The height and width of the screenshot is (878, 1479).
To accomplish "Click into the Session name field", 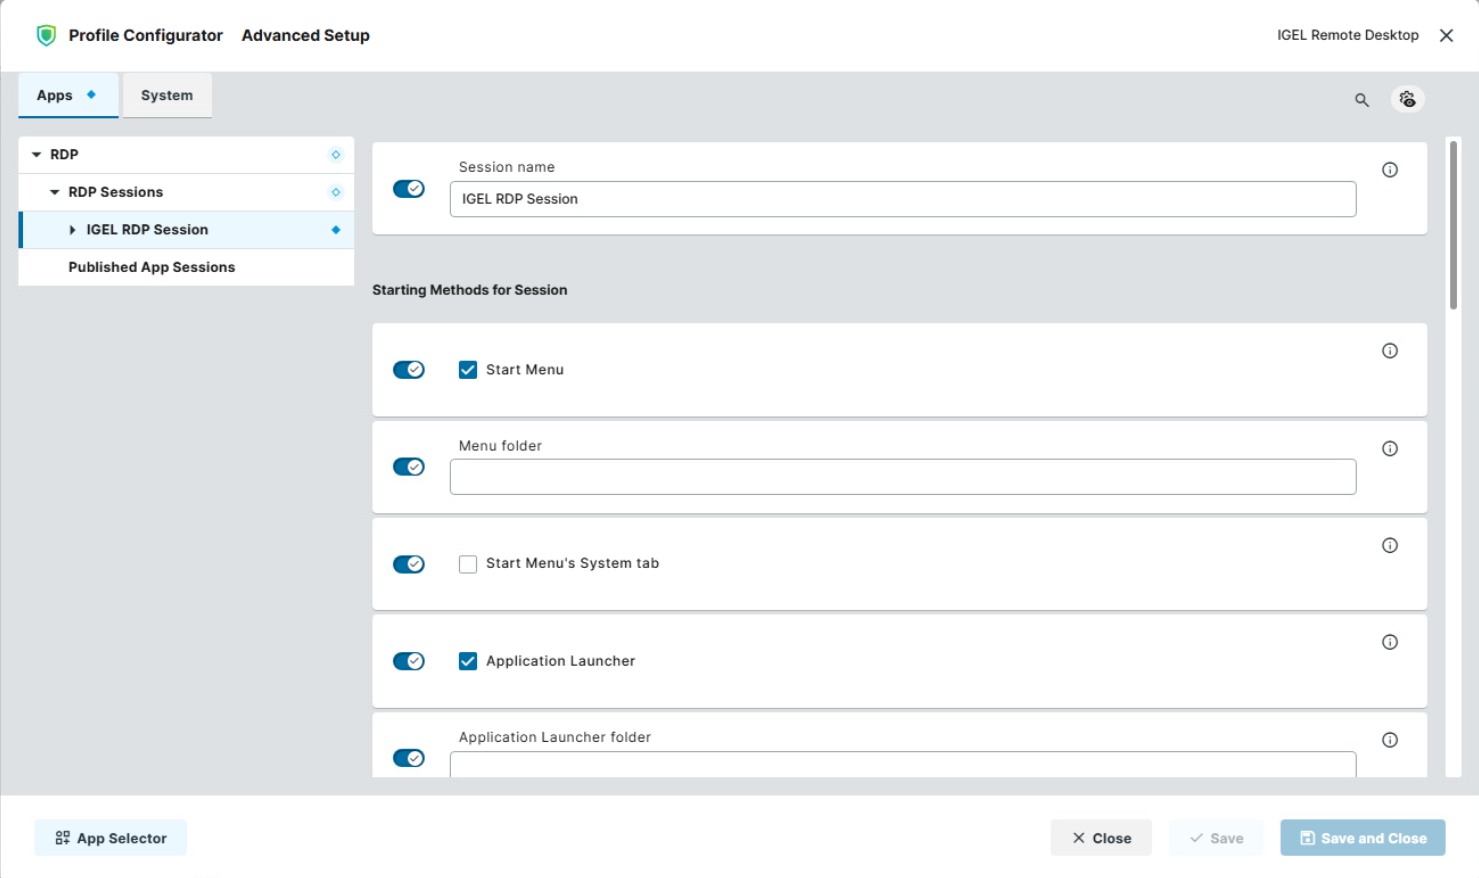I will pos(903,199).
